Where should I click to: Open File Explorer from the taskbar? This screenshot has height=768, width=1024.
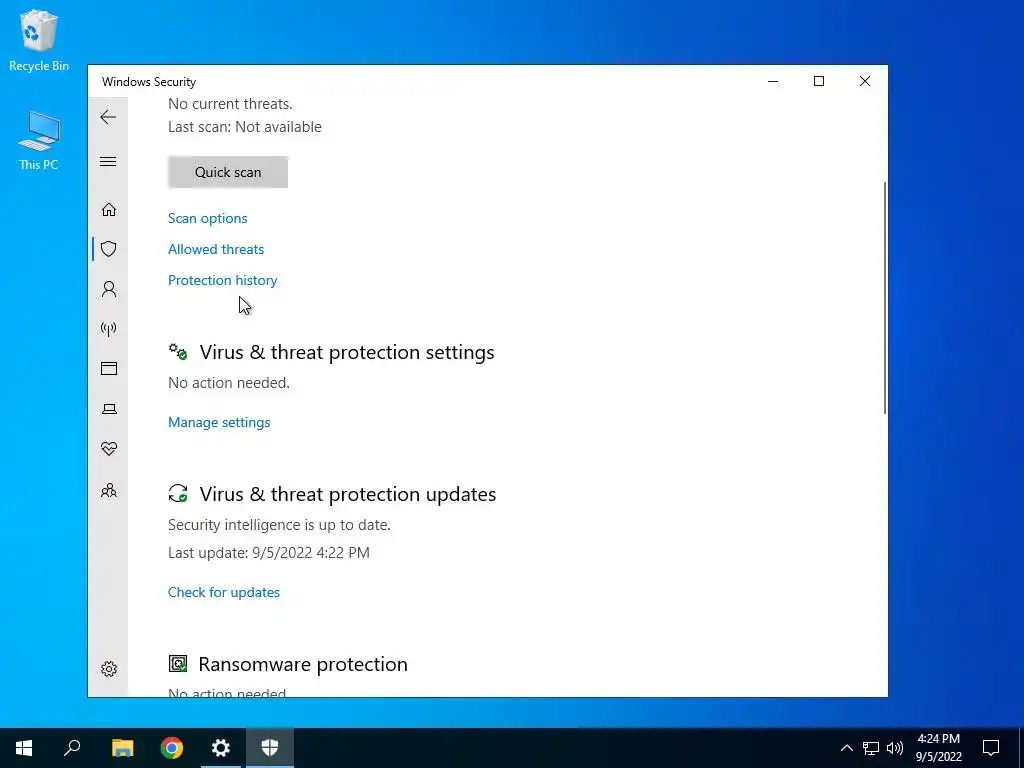point(122,748)
